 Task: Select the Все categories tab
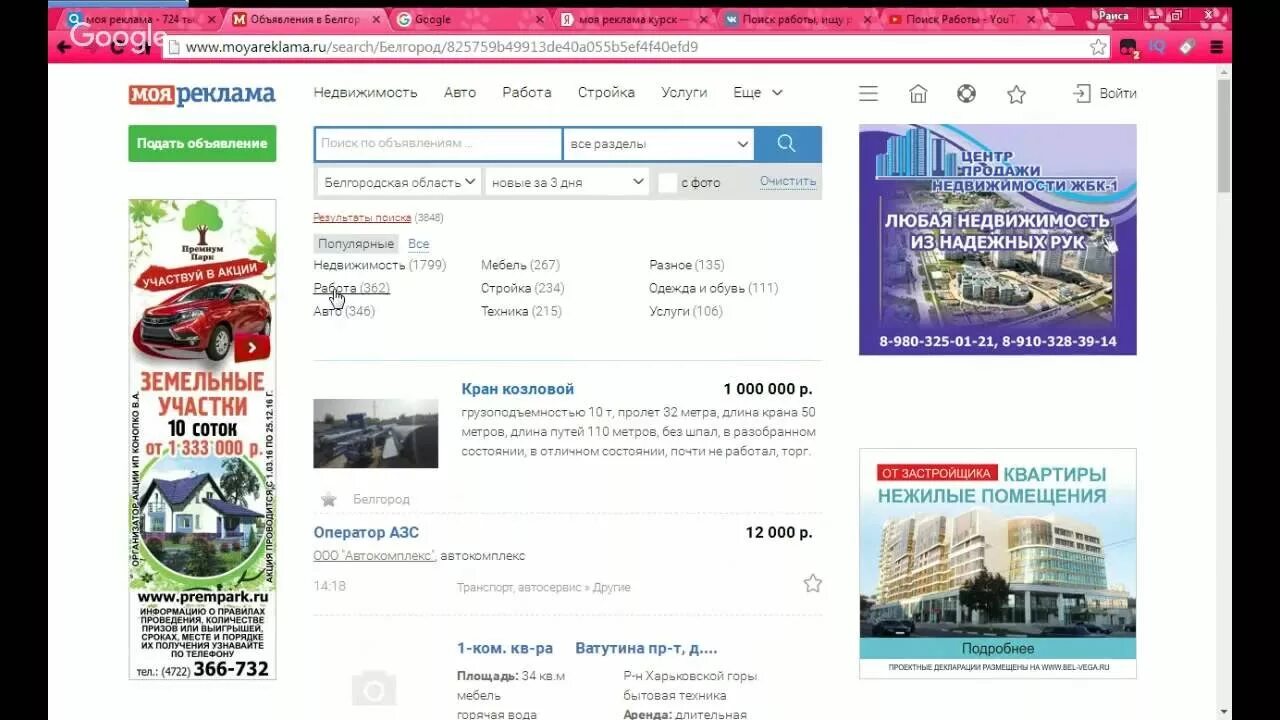[418, 244]
